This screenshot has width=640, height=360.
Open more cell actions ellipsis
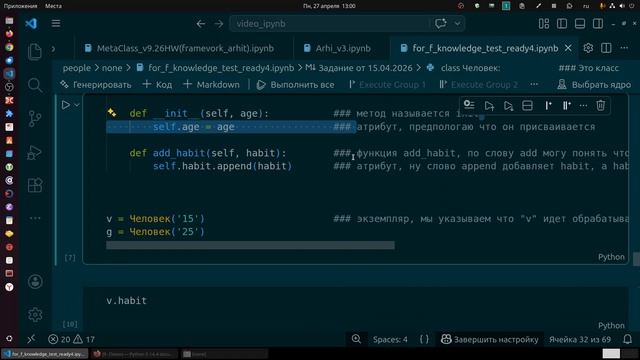[583, 106]
